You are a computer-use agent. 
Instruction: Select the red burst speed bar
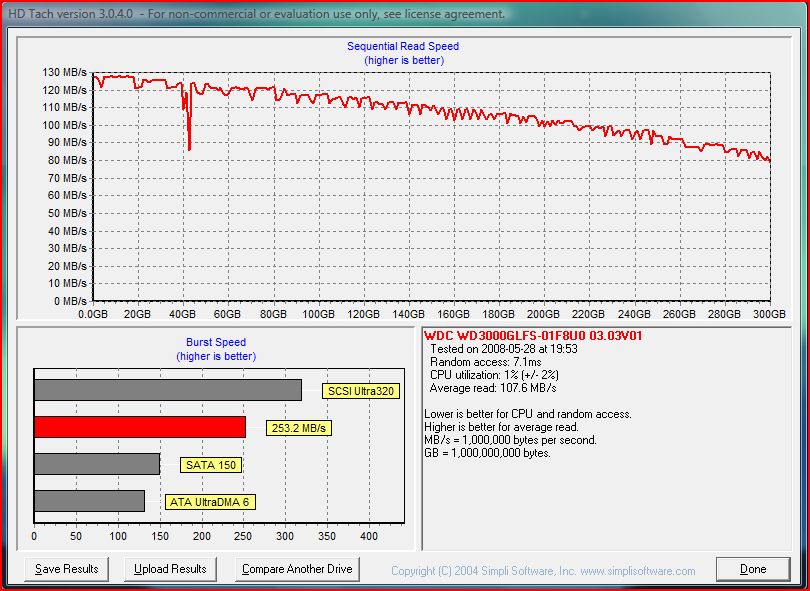139,427
